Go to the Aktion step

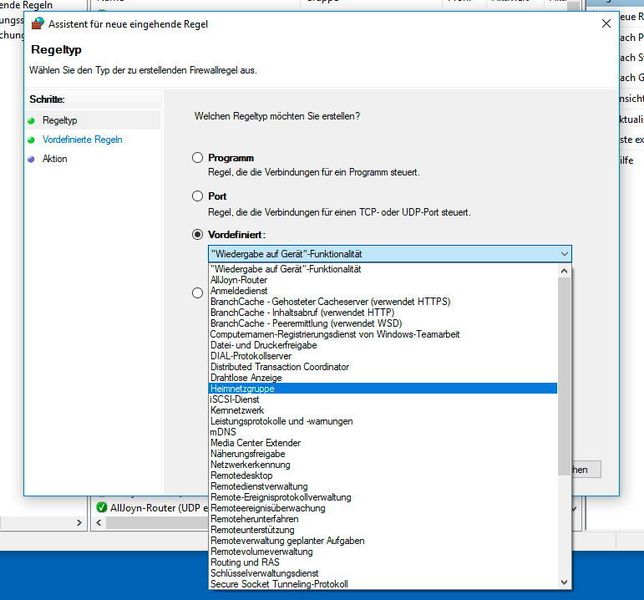(x=55, y=159)
